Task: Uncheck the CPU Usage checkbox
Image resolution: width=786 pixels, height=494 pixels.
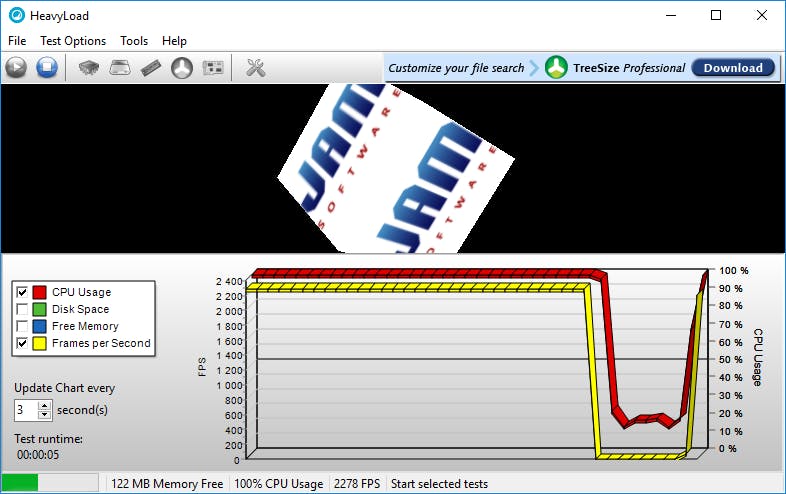Action: pos(22,292)
